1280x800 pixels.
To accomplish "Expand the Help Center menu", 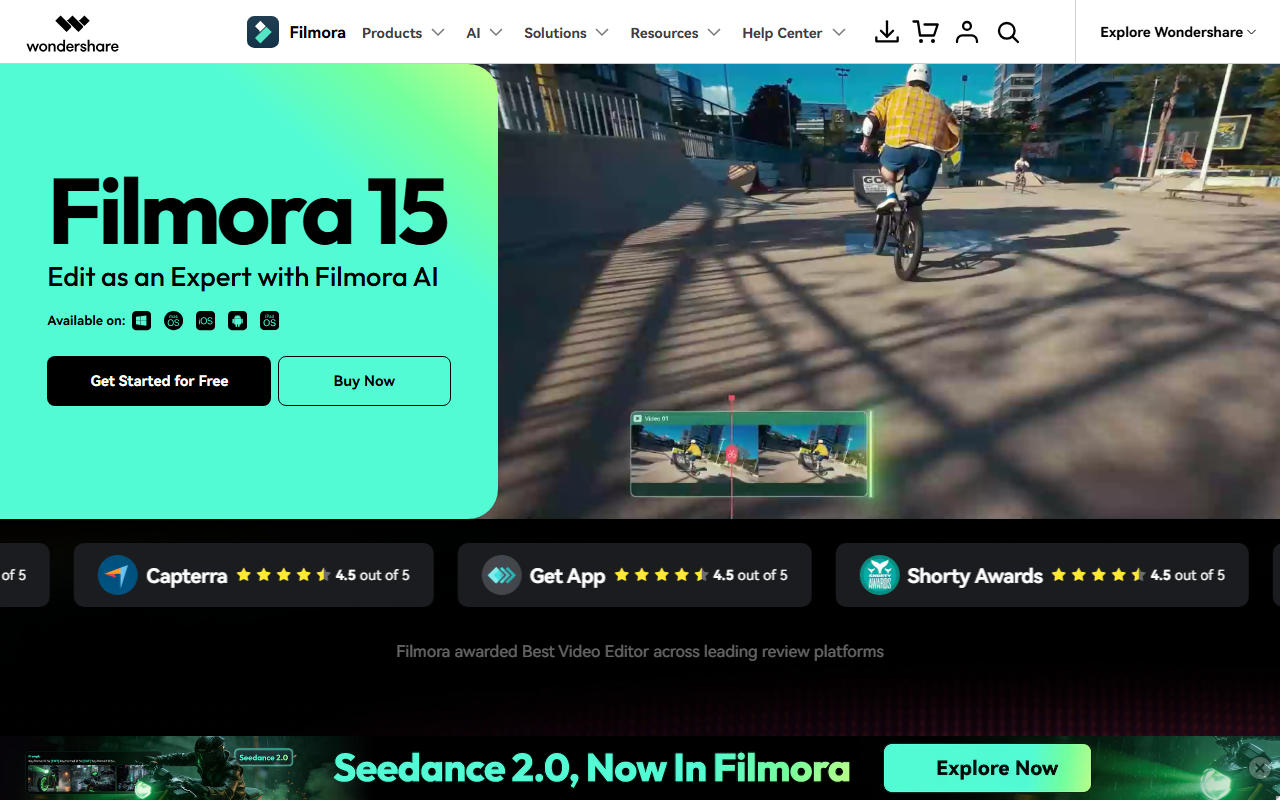I will [793, 33].
